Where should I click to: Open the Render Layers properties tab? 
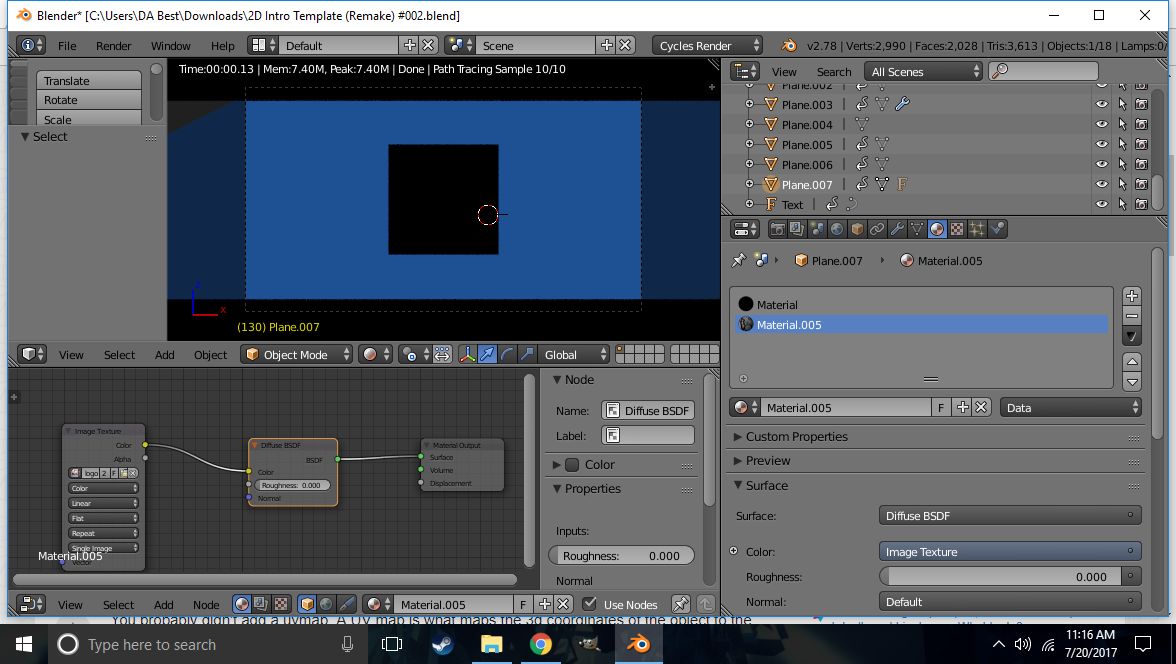pos(796,230)
